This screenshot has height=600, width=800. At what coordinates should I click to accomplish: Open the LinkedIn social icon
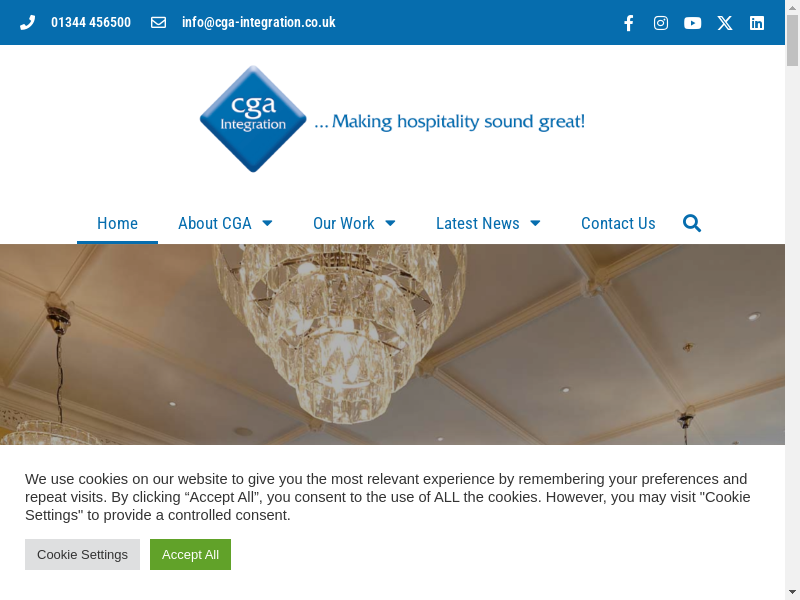pyautogui.click(x=757, y=23)
